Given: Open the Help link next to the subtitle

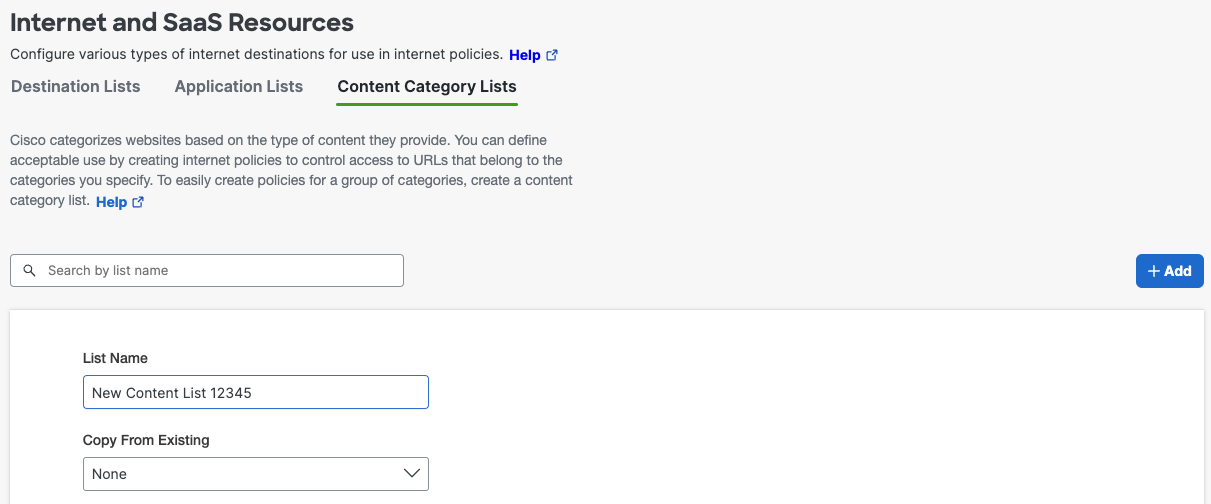Looking at the screenshot, I should click(525, 55).
